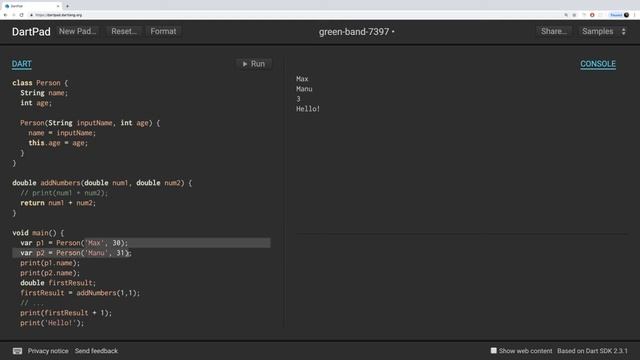Close the DartPad browser tab
This screenshot has height=360, width=640.
click(x=58, y=6)
